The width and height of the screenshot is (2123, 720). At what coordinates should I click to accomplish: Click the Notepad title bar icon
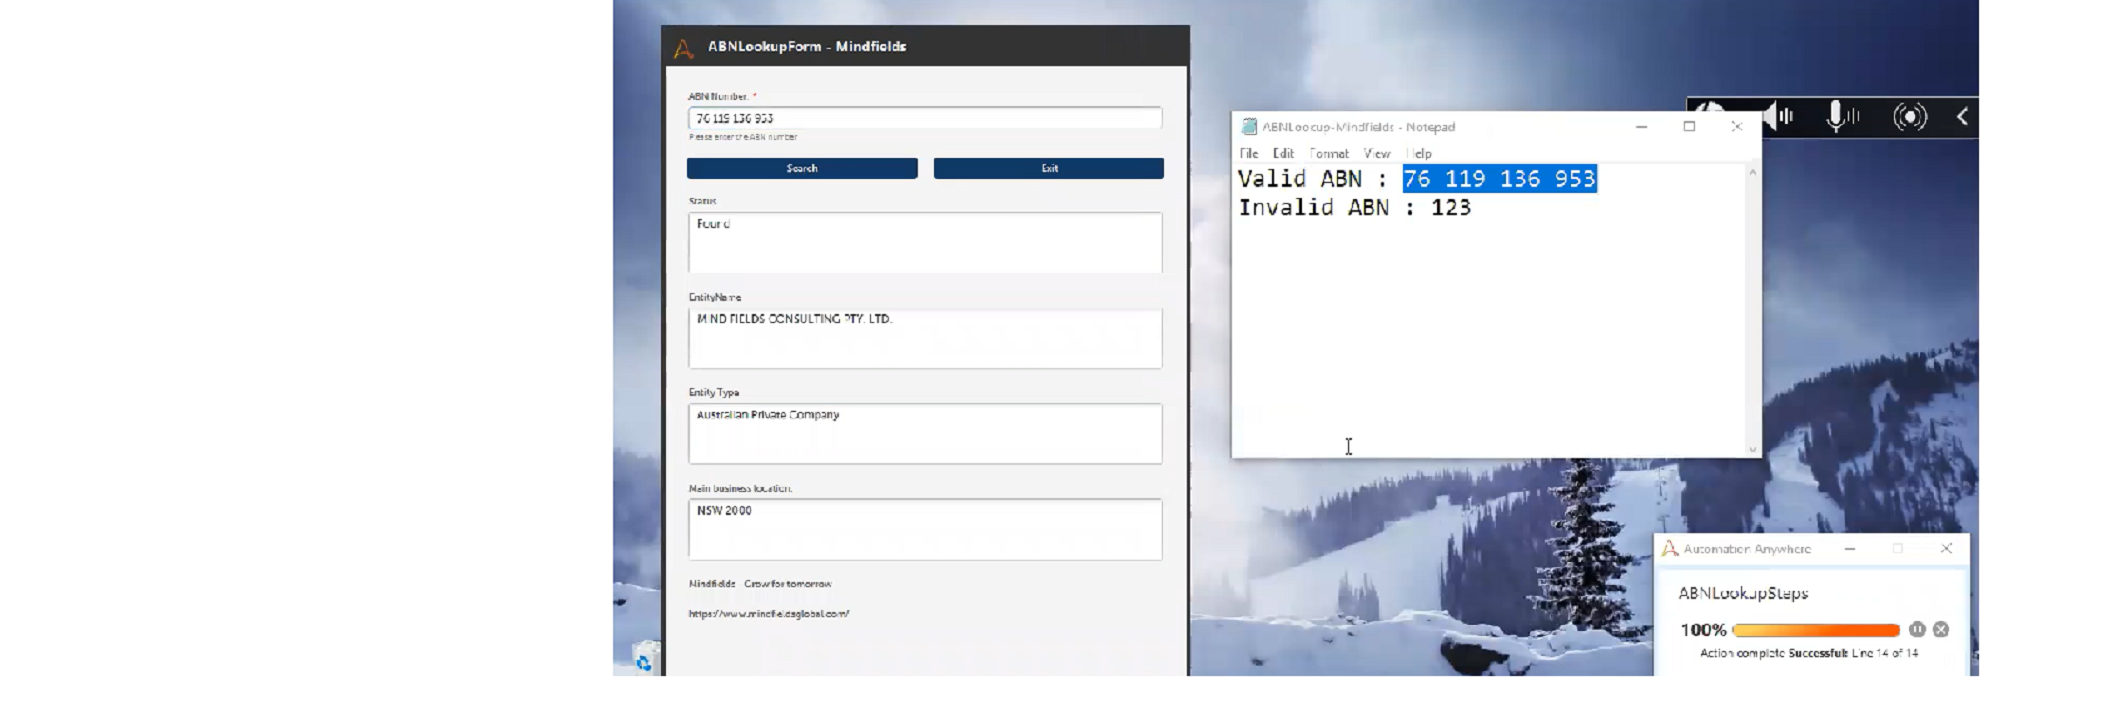pyautogui.click(x=1249, y=127)
